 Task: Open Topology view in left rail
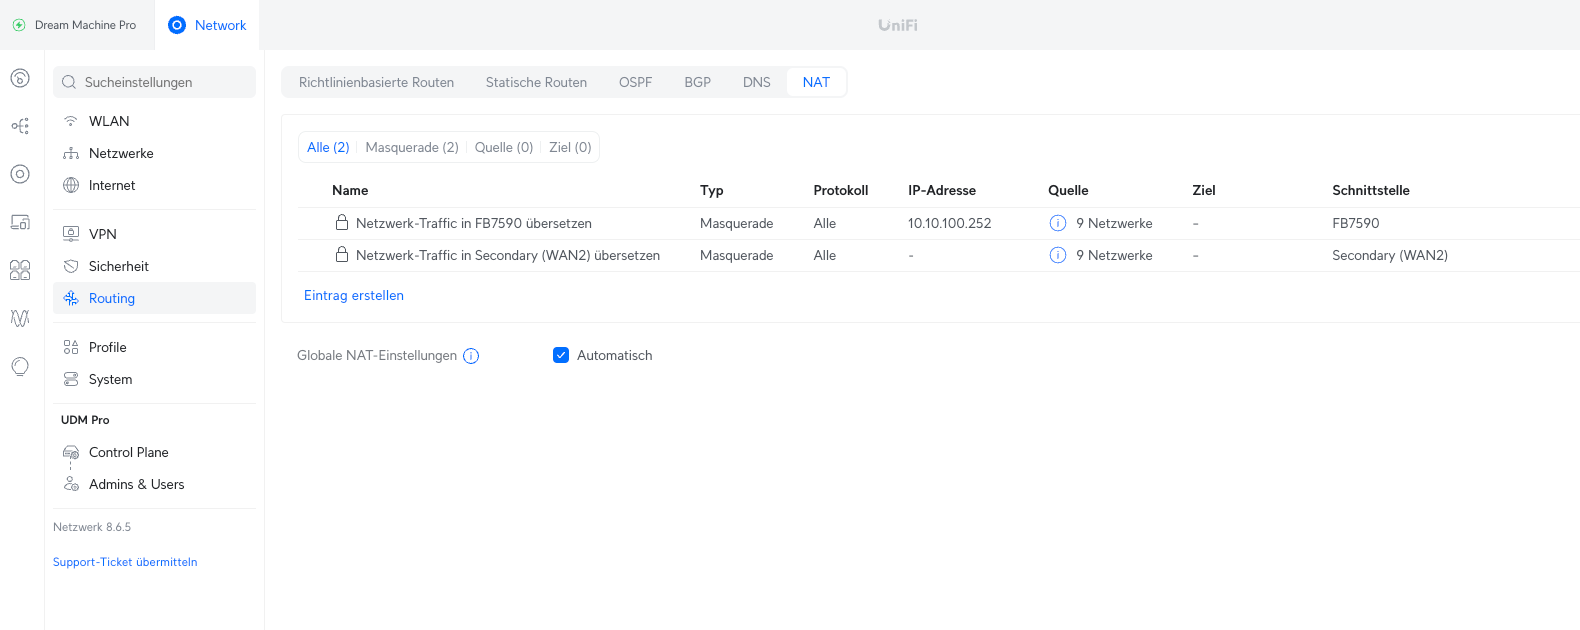click(20, 126)
